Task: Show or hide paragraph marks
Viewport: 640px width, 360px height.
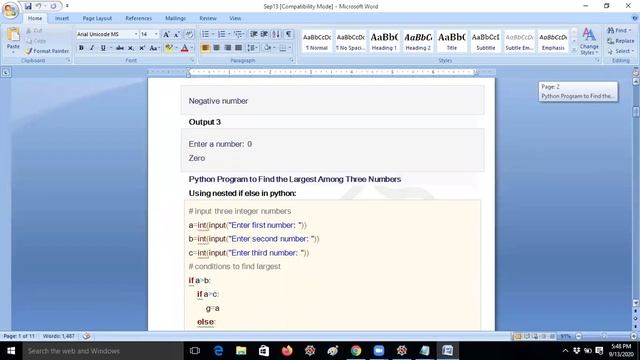Action: pyautogui.click(x=289, y=34)
